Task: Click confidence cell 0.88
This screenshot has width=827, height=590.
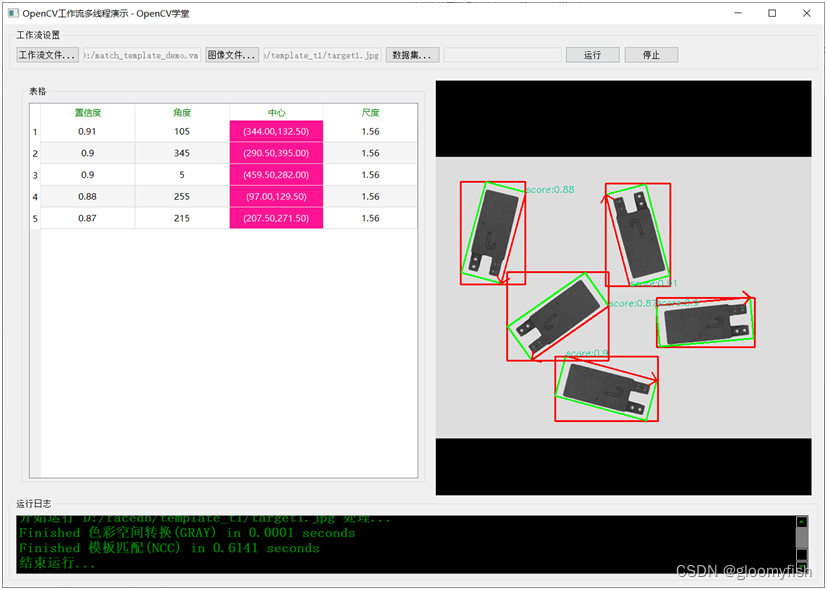Action: pos(88,196)
